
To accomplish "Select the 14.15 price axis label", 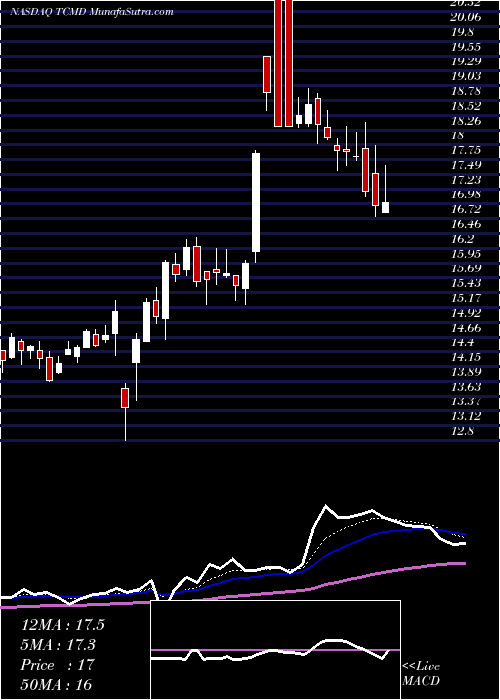I will (x=465, y=357).
